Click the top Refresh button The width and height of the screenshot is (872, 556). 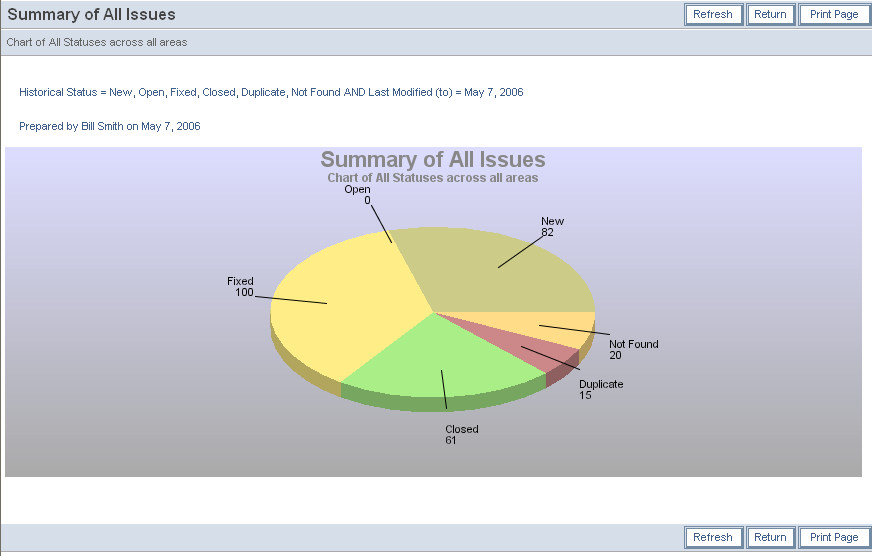(x=713, y=14)
